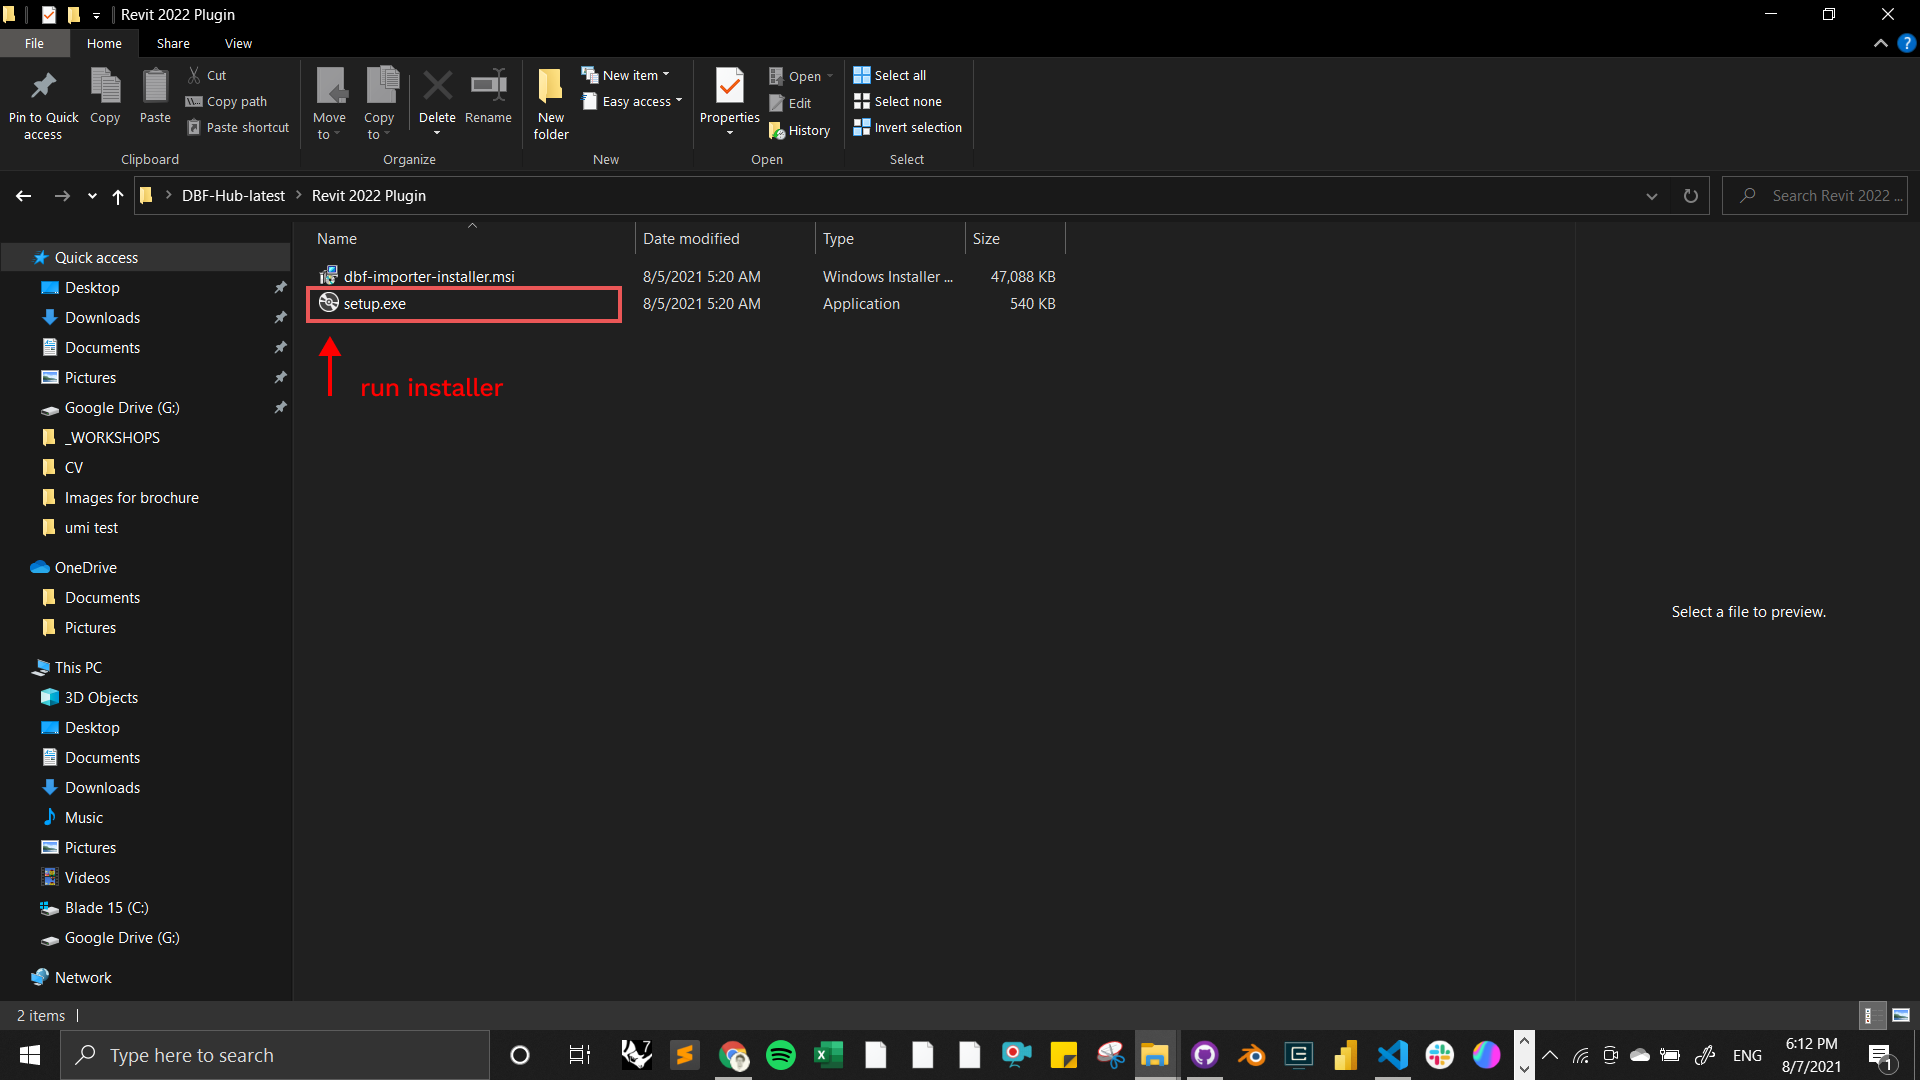Open file History
This screenshot has height=1080, width=1920.
799,130
